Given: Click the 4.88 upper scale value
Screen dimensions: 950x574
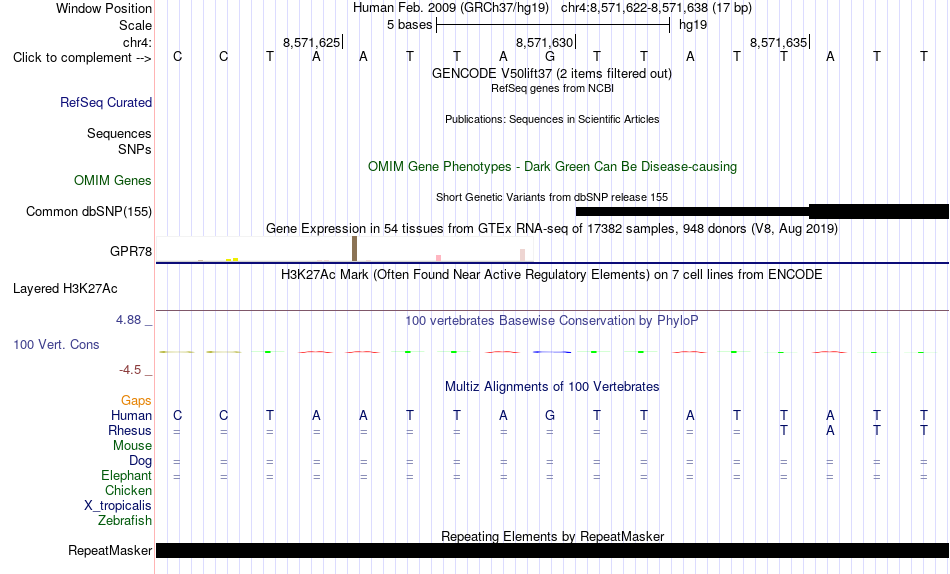Looking at the screenshot, I should pos(128,320).
